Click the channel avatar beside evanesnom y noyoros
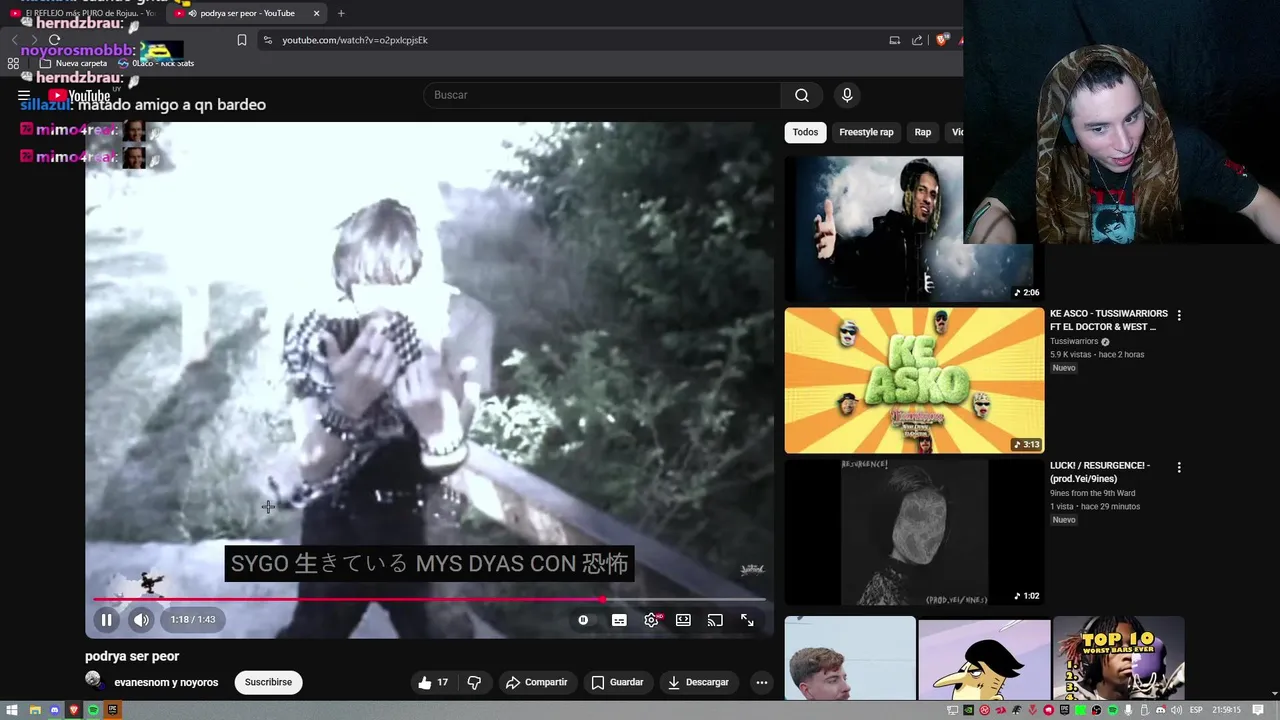Image resolution: width=1280 pixels, height=720 pixels. (94, 681)
